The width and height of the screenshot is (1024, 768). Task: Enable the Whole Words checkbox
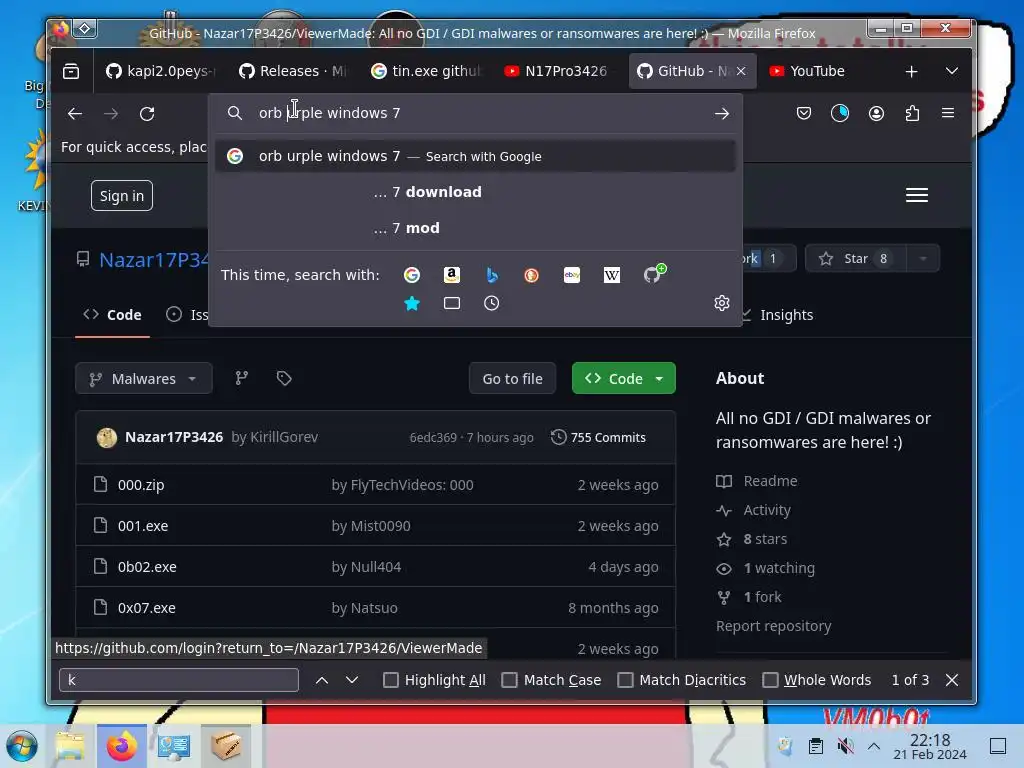point(771,680)
